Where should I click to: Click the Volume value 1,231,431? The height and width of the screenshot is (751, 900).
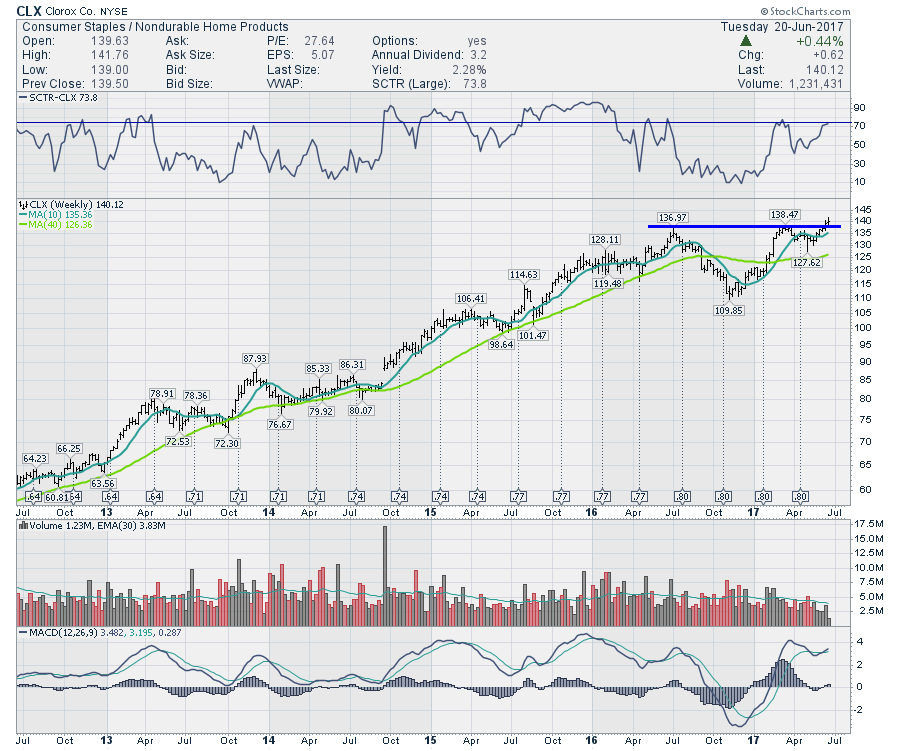click(816, 83)
